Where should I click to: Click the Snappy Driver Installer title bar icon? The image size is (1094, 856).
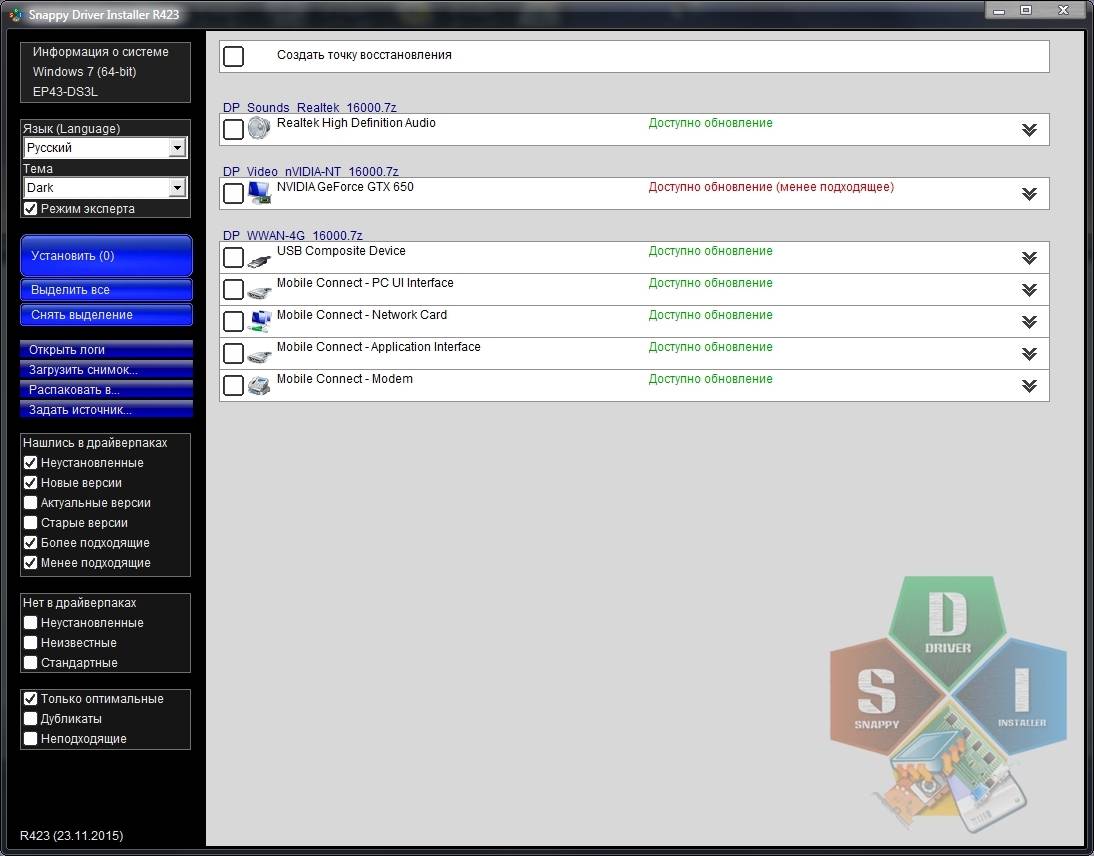coord(15,14)
